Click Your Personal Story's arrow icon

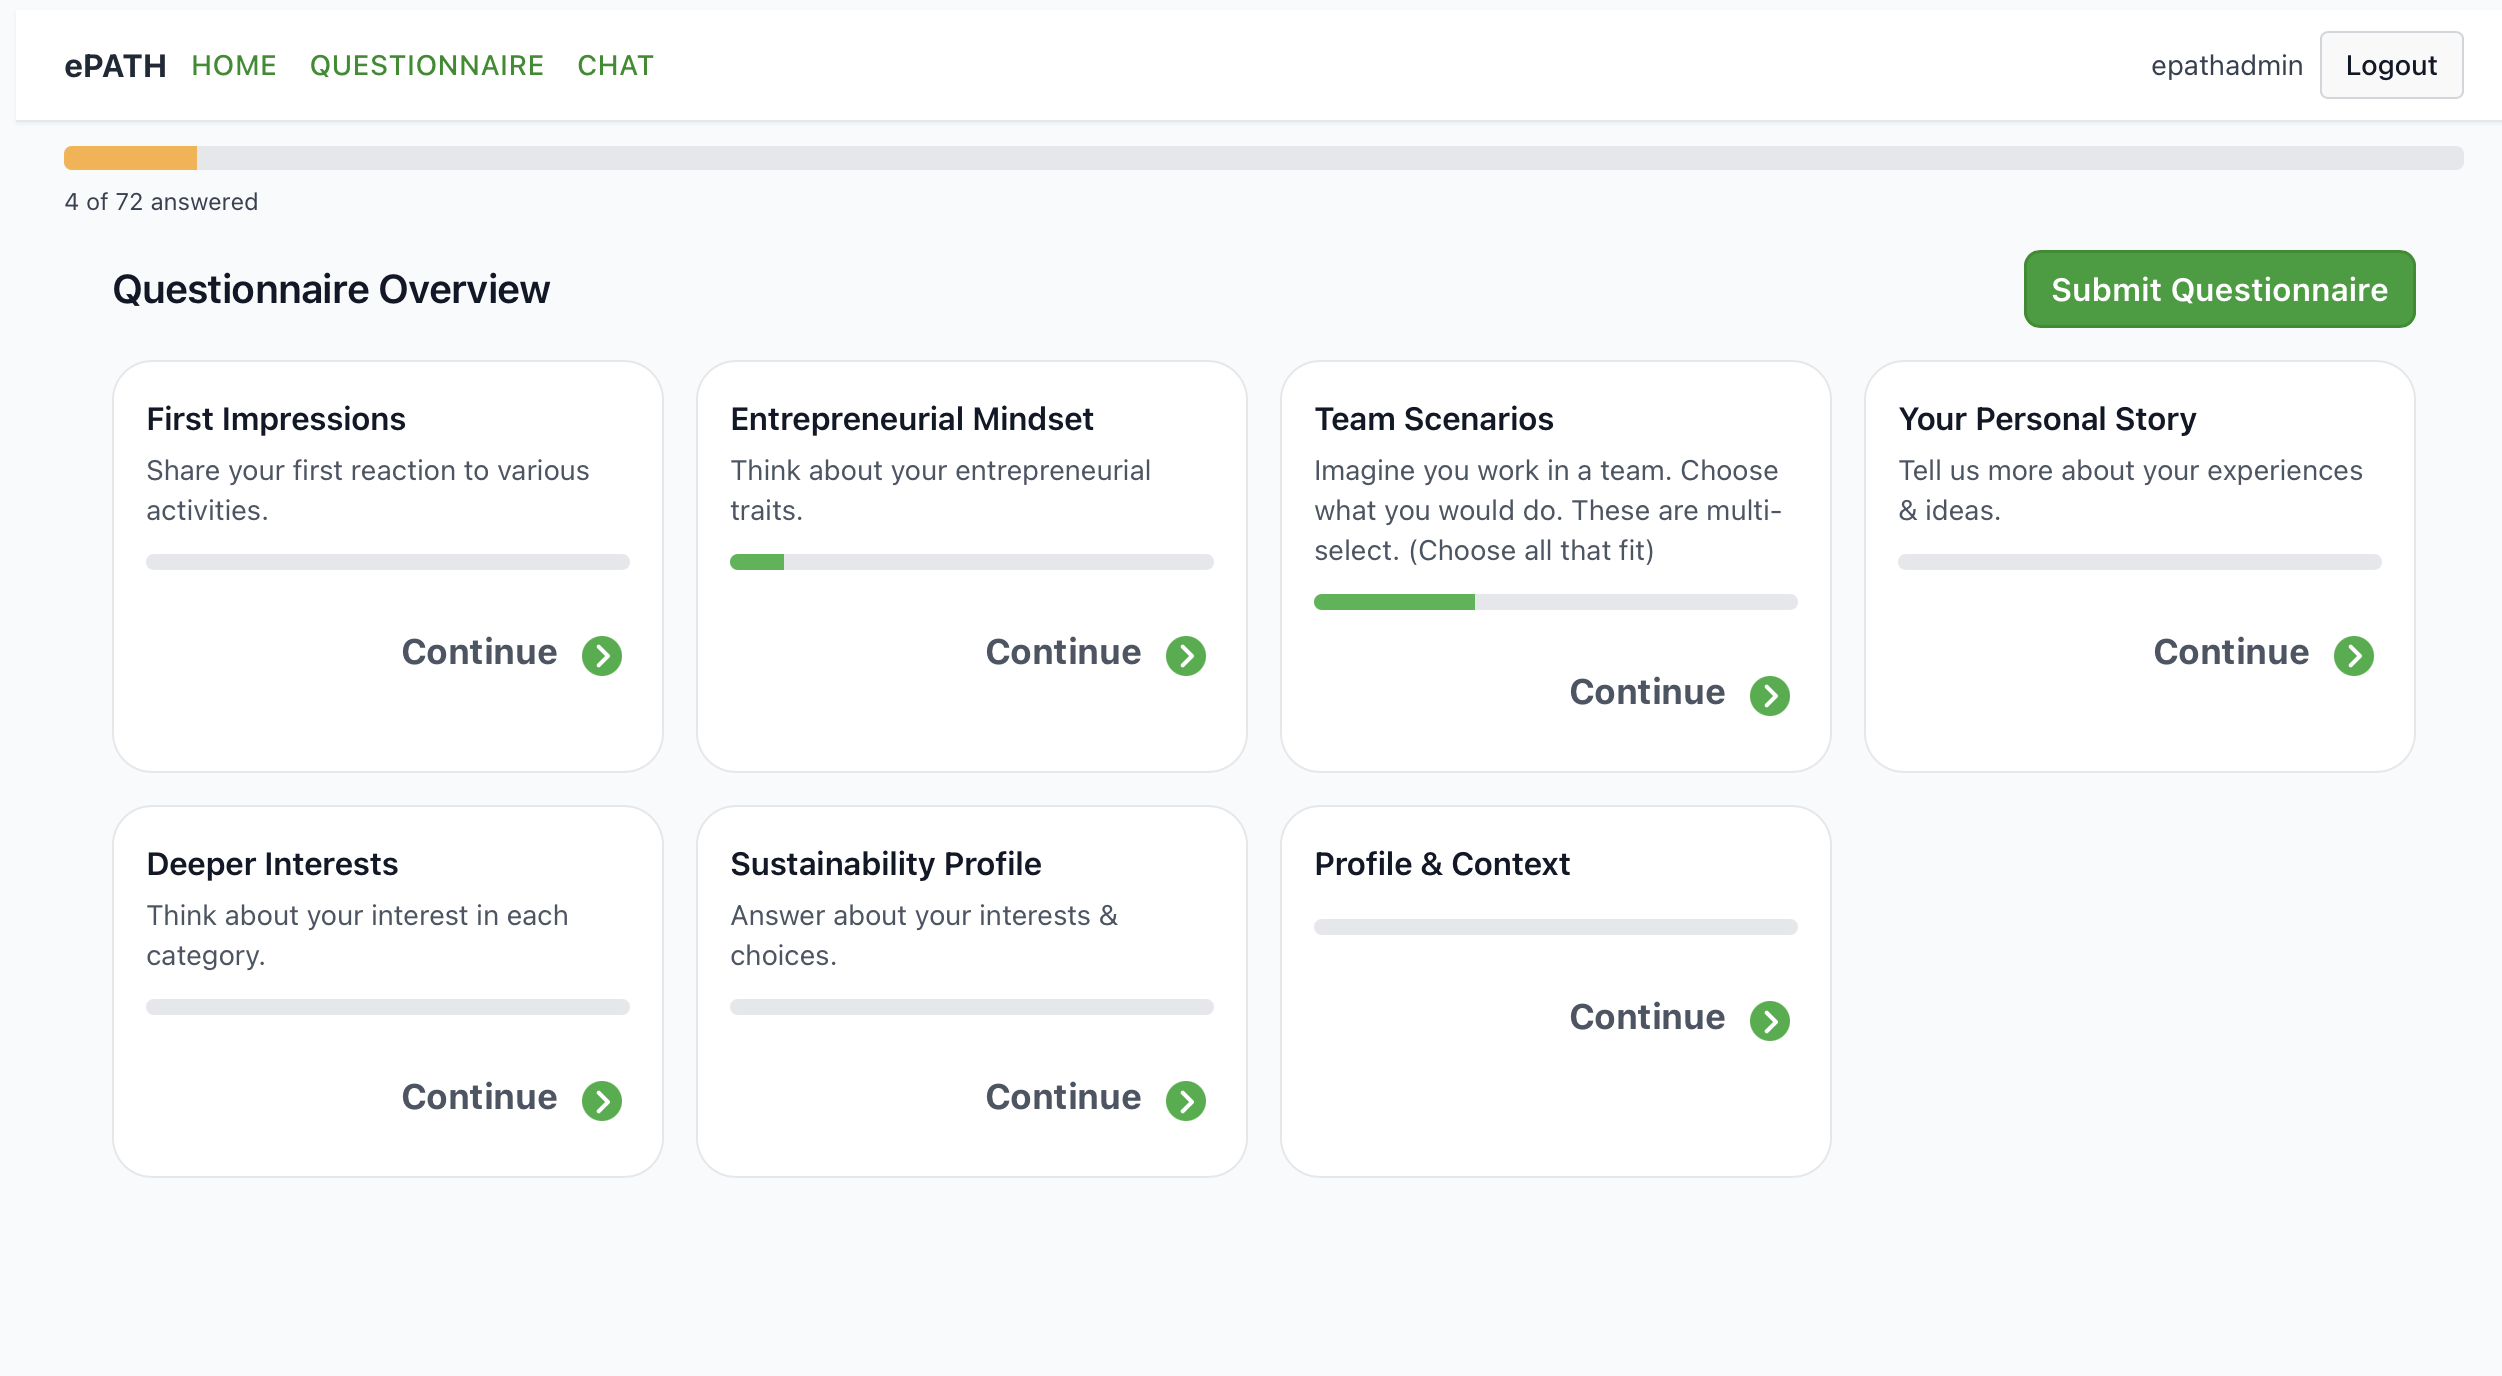click(2353, 656)
